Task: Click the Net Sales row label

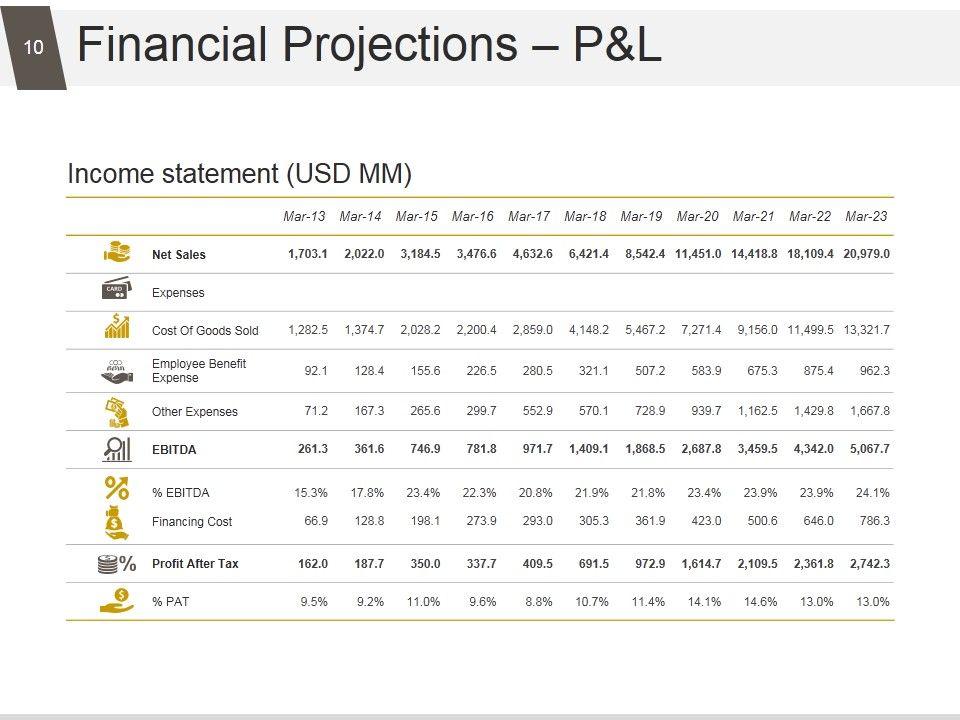Action: [x=179, y=255]
